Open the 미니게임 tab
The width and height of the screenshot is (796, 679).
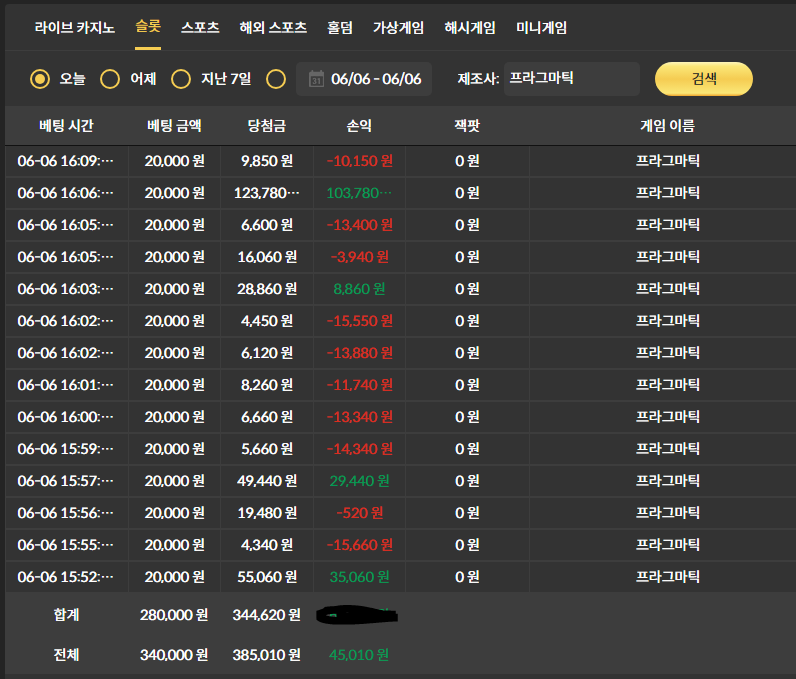(x=541, y=27)
